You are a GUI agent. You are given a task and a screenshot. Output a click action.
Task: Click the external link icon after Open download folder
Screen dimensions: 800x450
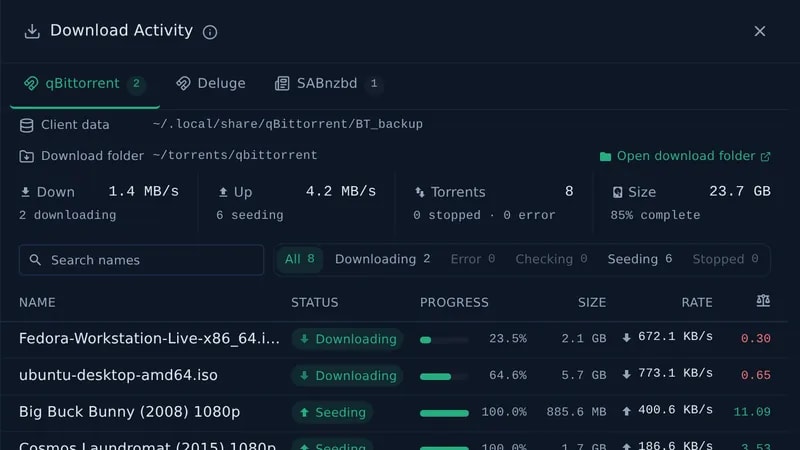765,157
